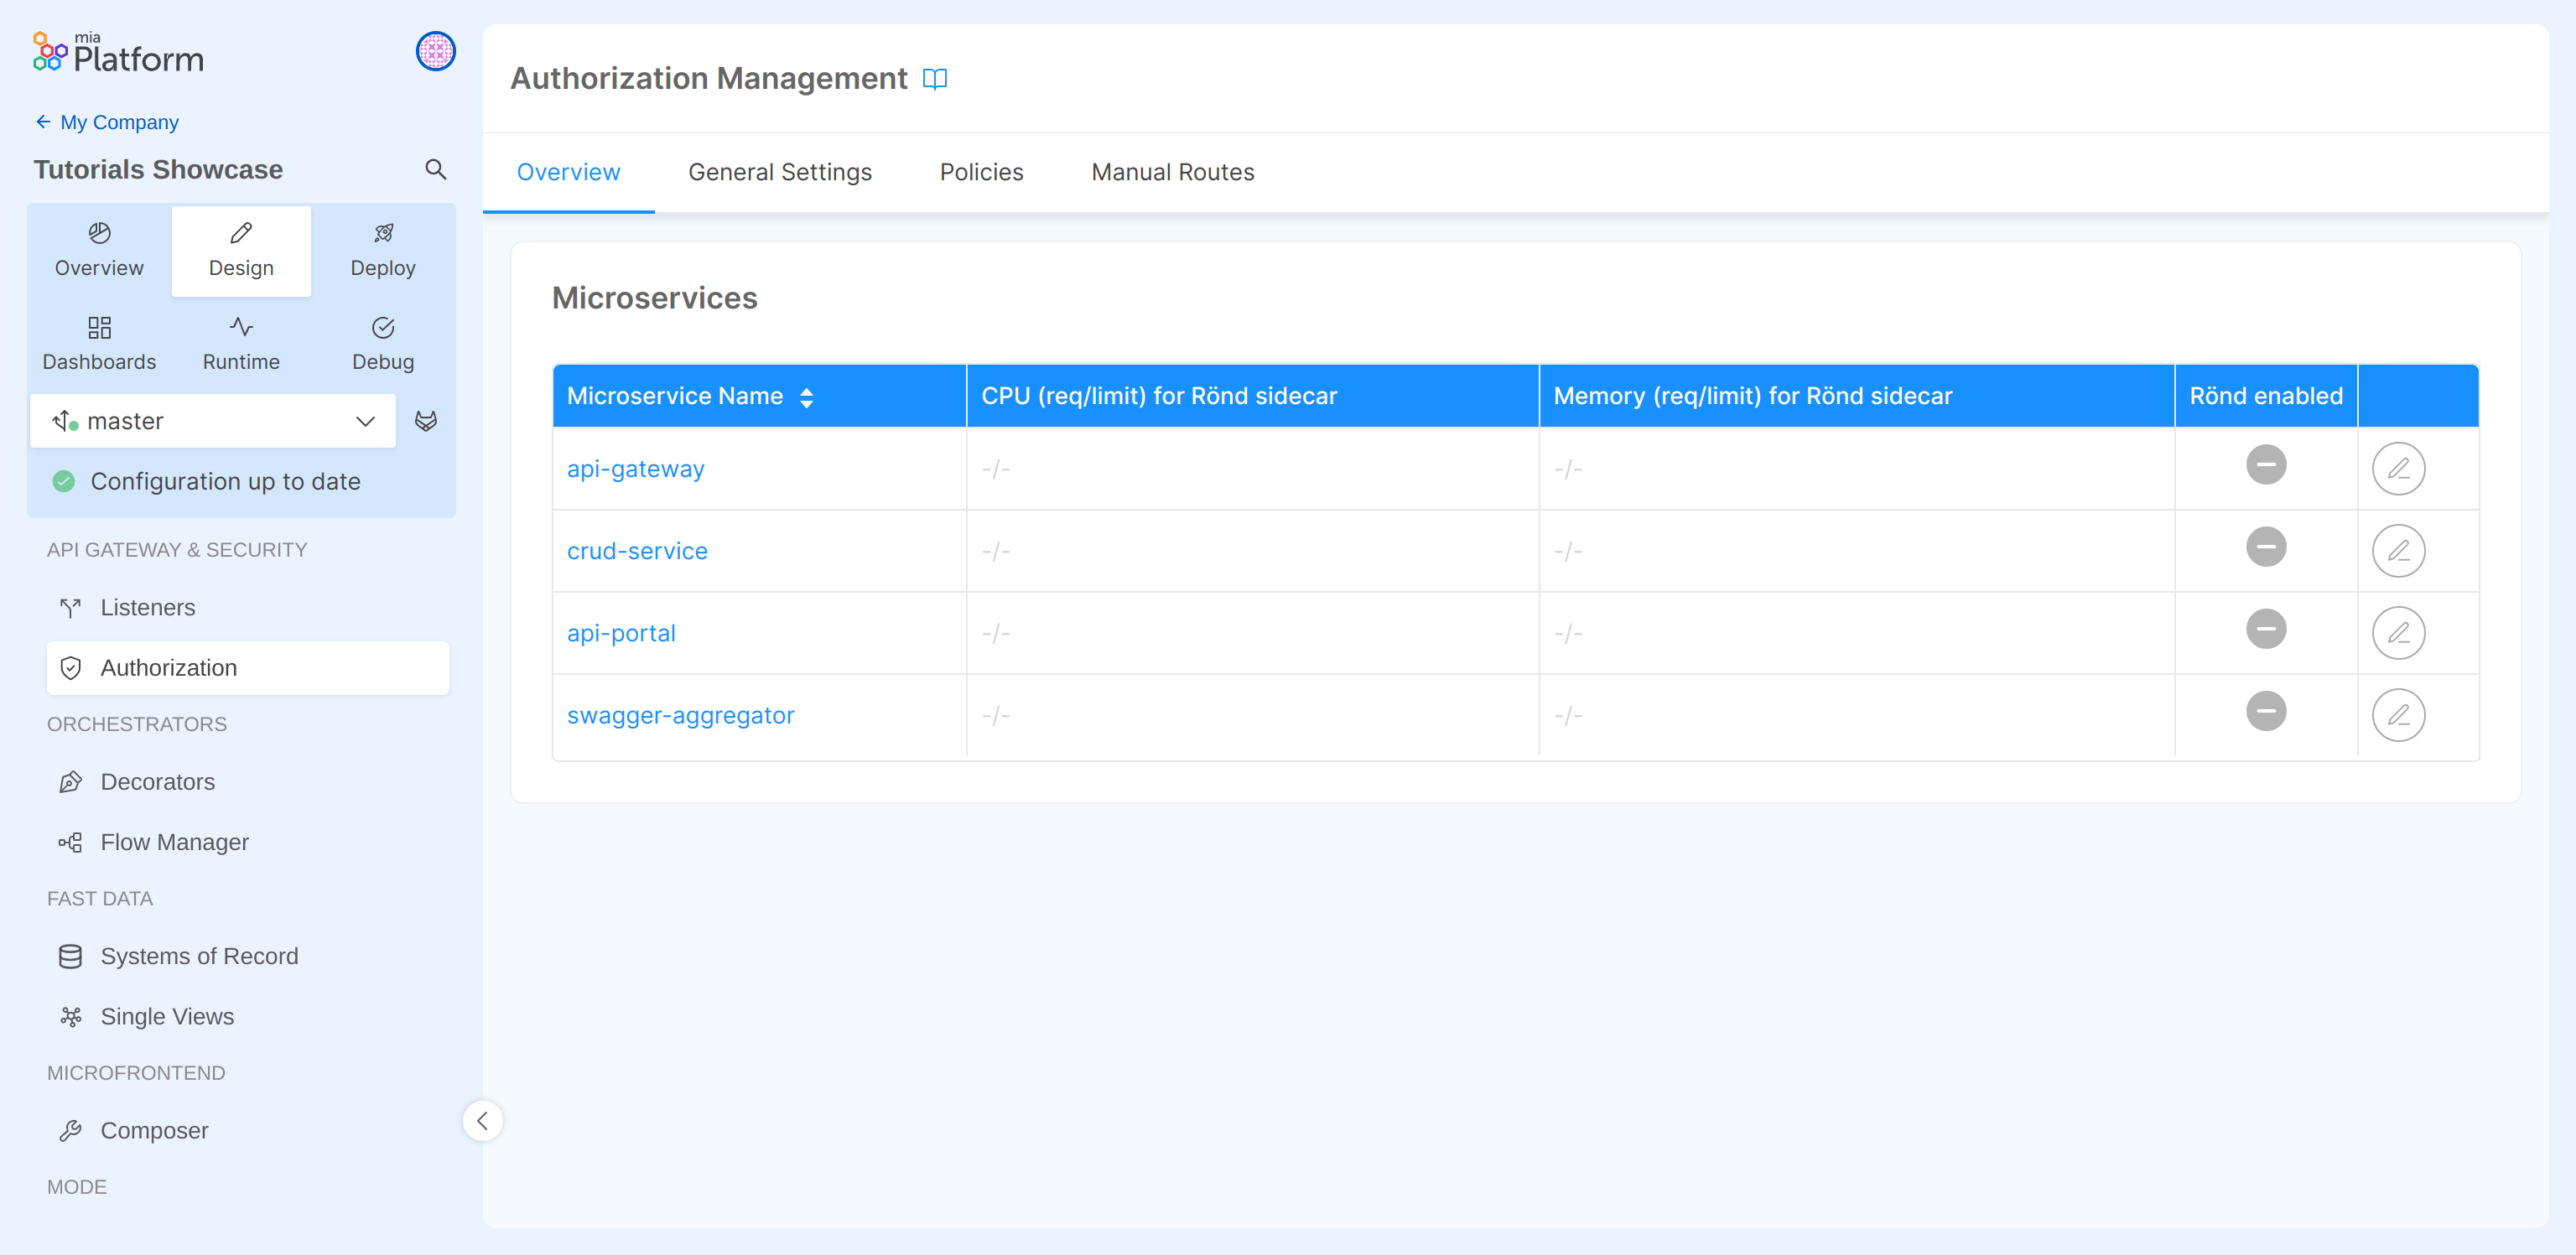This screenshot has width=2576, height=1255.
Task: Switch to the Policies tab
Action: (981, 172)
